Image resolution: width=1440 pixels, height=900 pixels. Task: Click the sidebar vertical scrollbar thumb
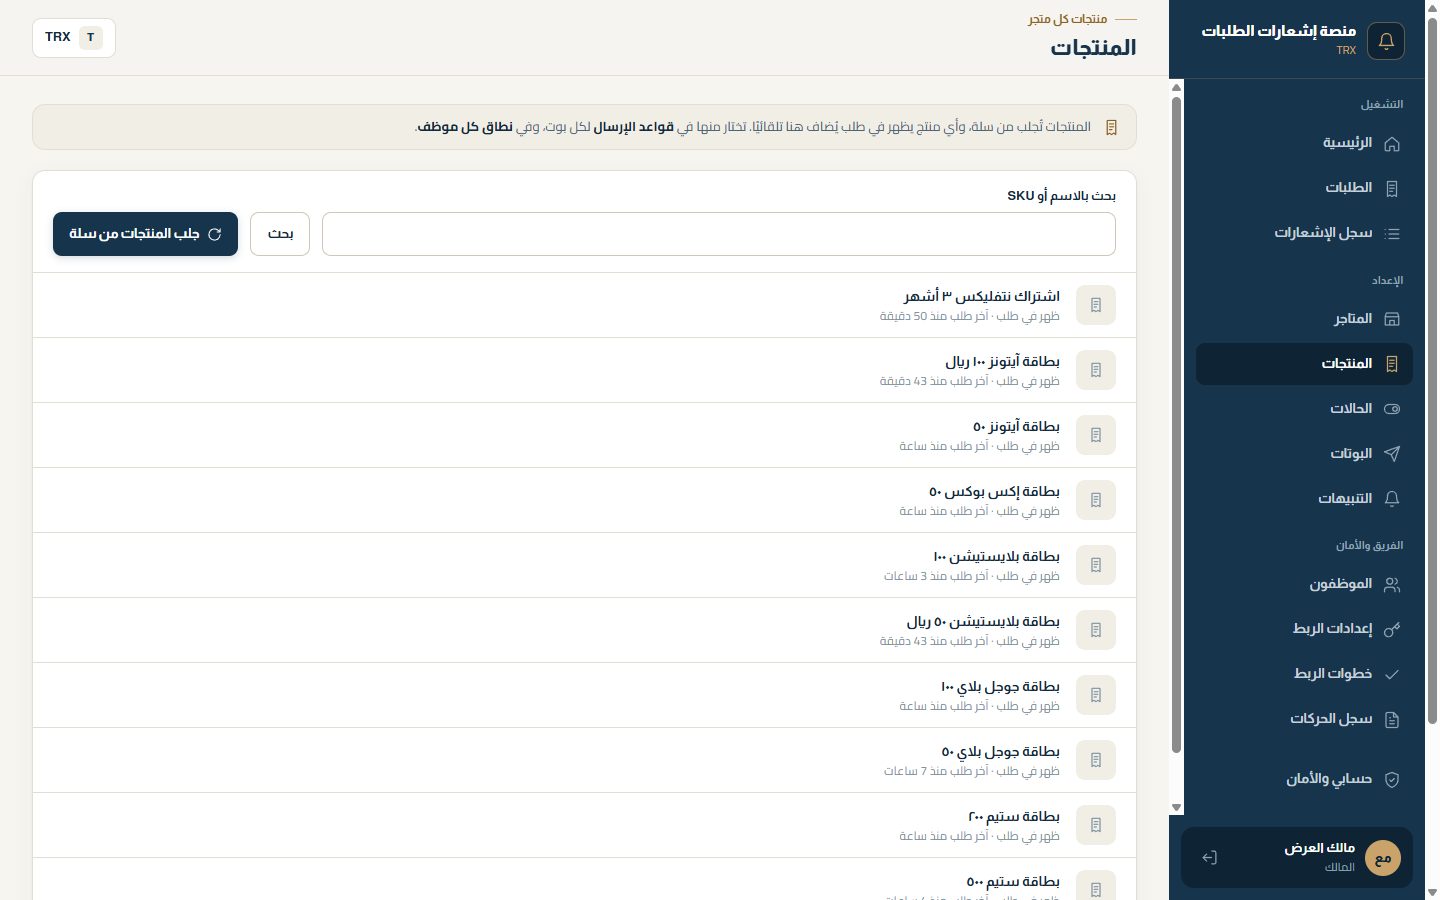(1176, 425)
